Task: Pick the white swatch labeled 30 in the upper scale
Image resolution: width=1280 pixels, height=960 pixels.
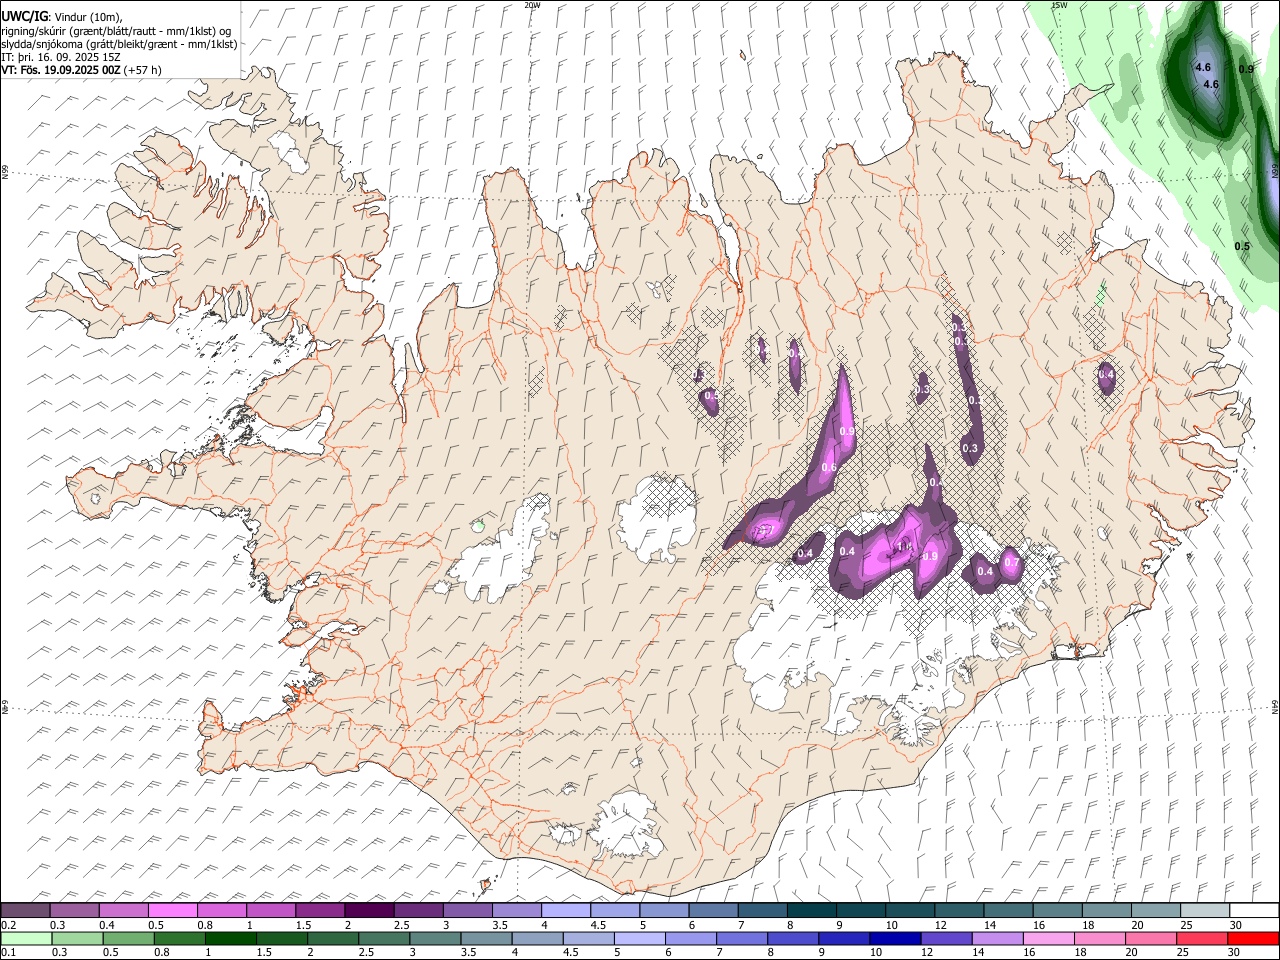Action: tap(1254, 910)
